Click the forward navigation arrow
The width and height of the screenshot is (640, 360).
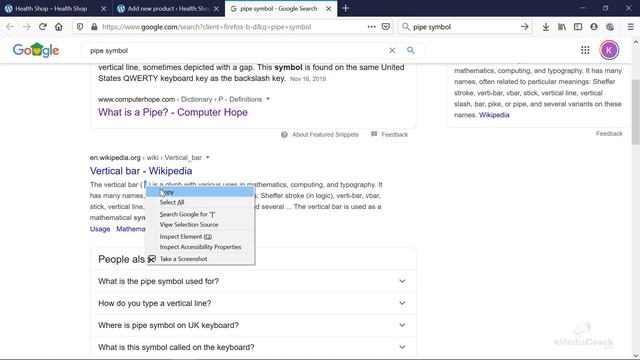pyautogui.click(x=27, y=27)
